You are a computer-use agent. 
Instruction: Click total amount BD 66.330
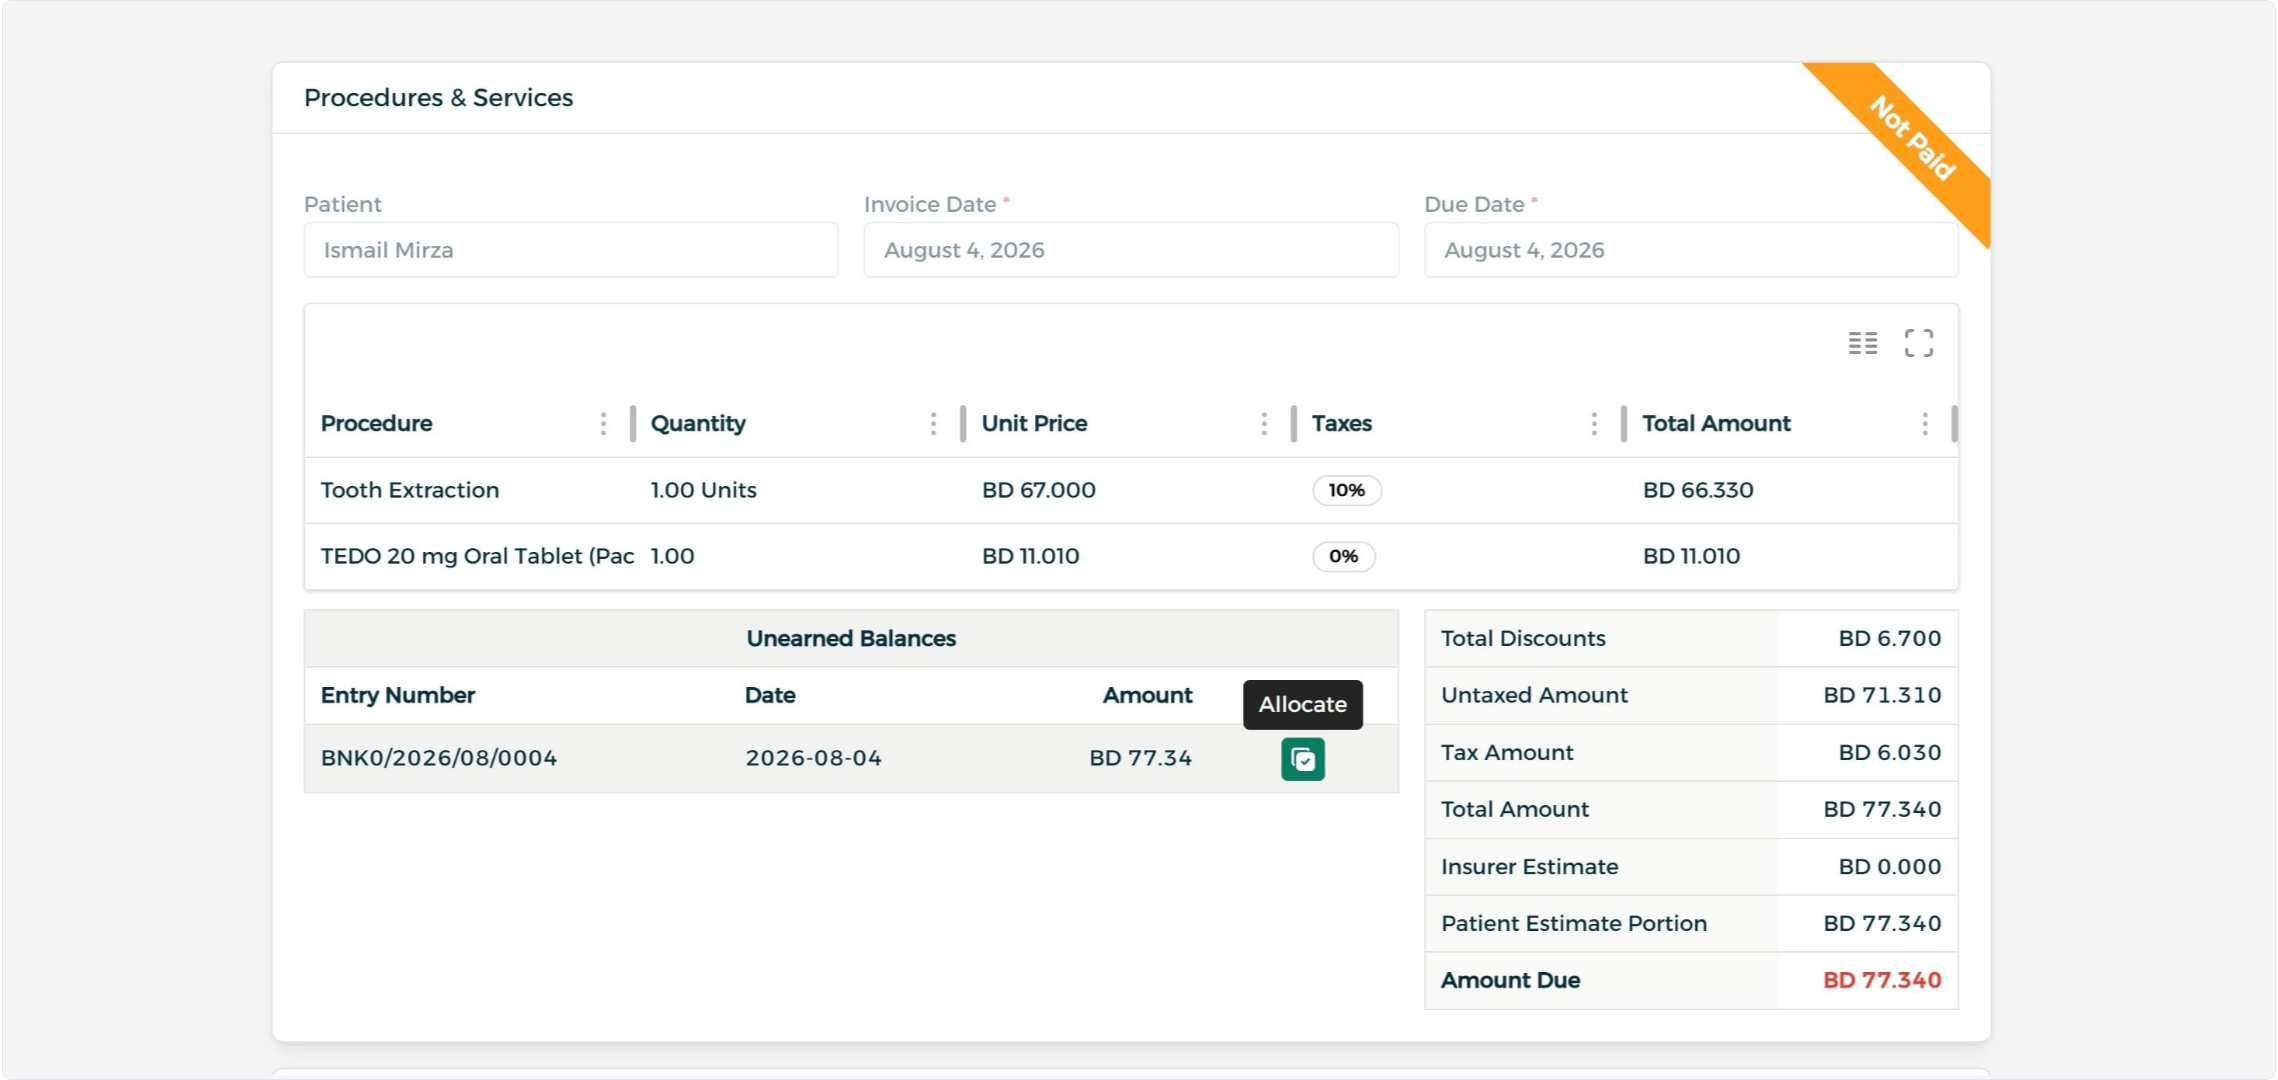click(x=1698, y=490)
